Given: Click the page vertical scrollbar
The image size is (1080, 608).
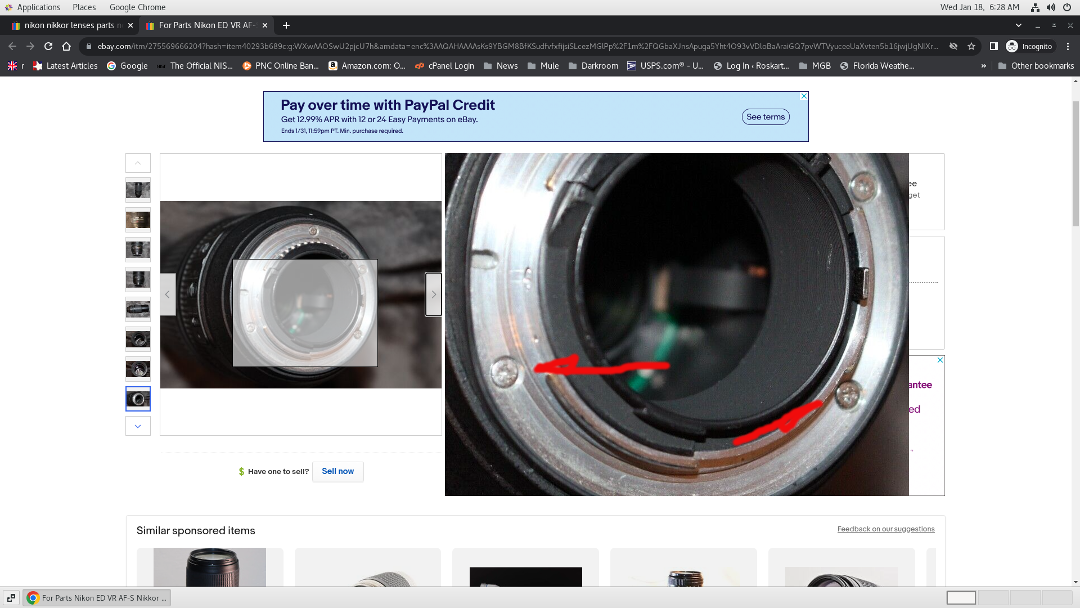Looking at the screenshot, I should 1075,163.
